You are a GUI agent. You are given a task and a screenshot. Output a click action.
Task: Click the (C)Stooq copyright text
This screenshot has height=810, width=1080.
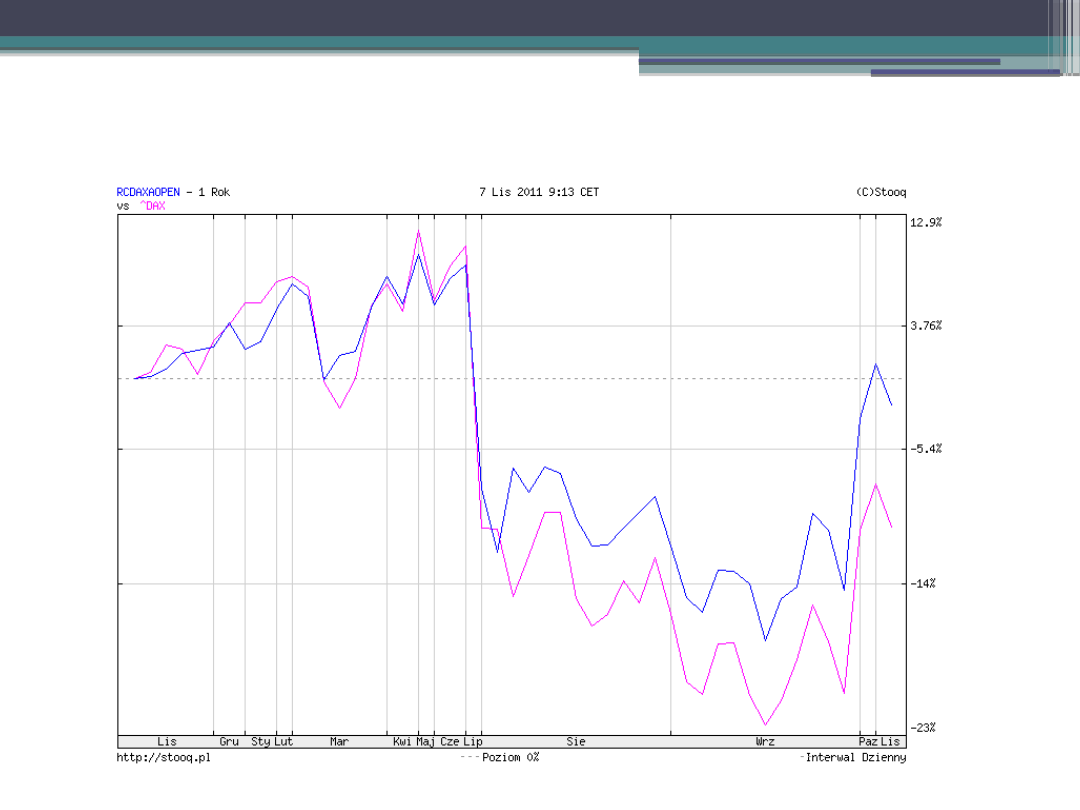tap(881, 192)
